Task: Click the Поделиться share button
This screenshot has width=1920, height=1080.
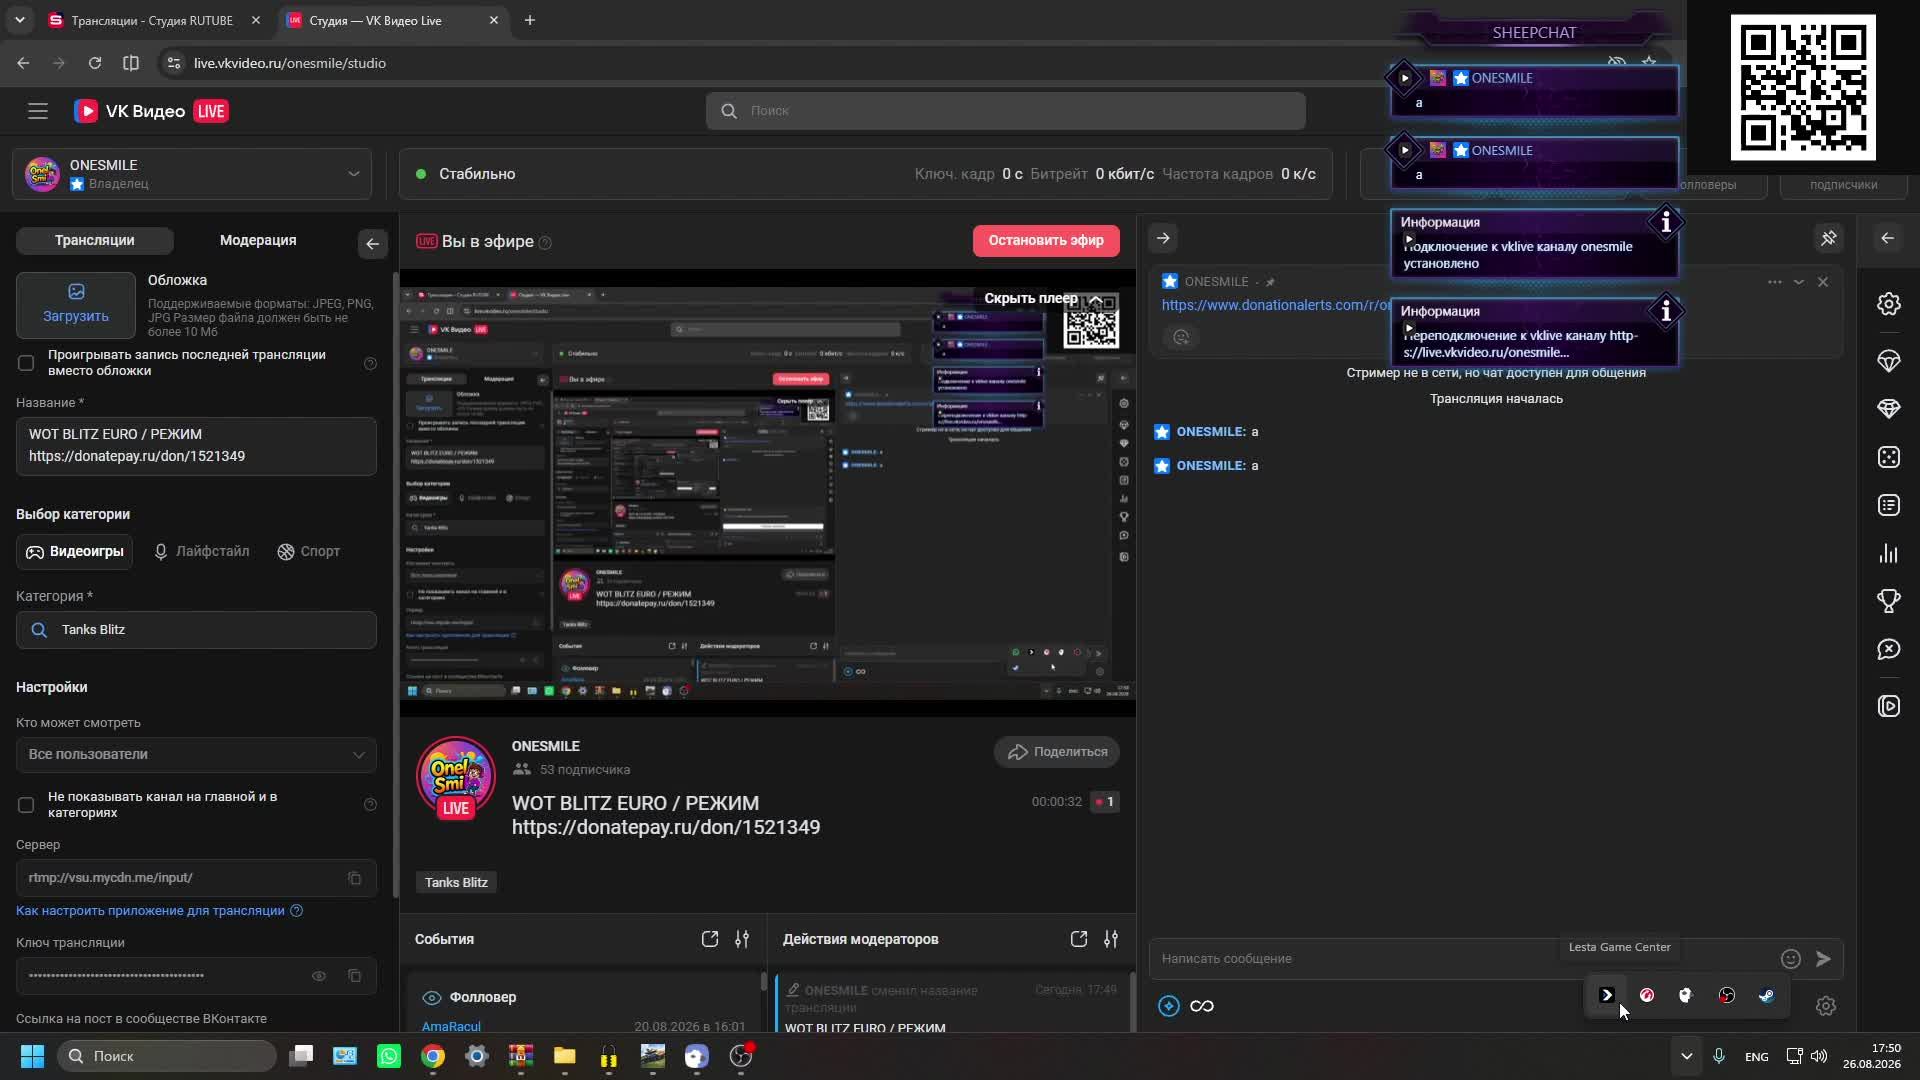Action: click(x=1057, y=752)
